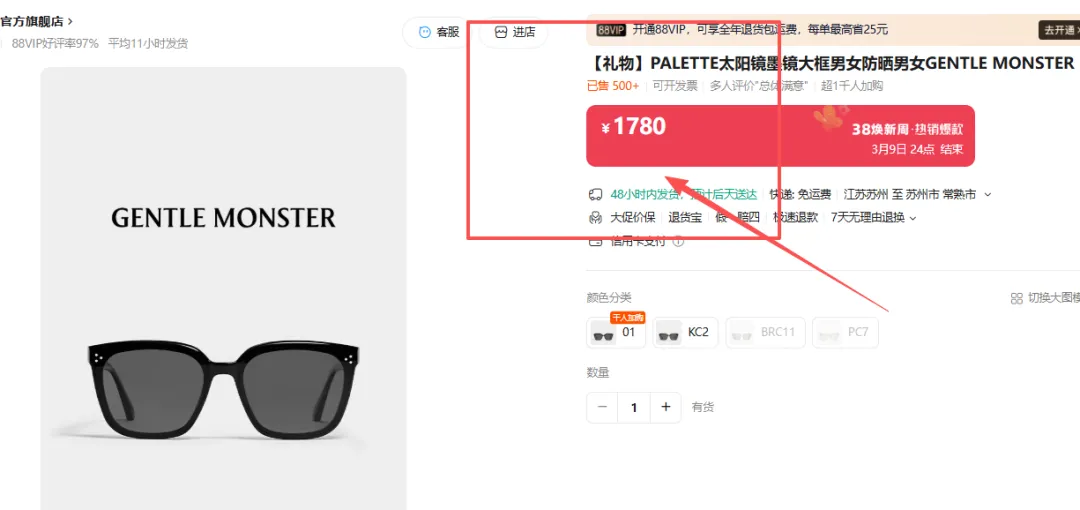This screenshot has width=1080, height=510.
Task: Click the 大促价保 guarantee shield icon
Action: coord(595,218)
